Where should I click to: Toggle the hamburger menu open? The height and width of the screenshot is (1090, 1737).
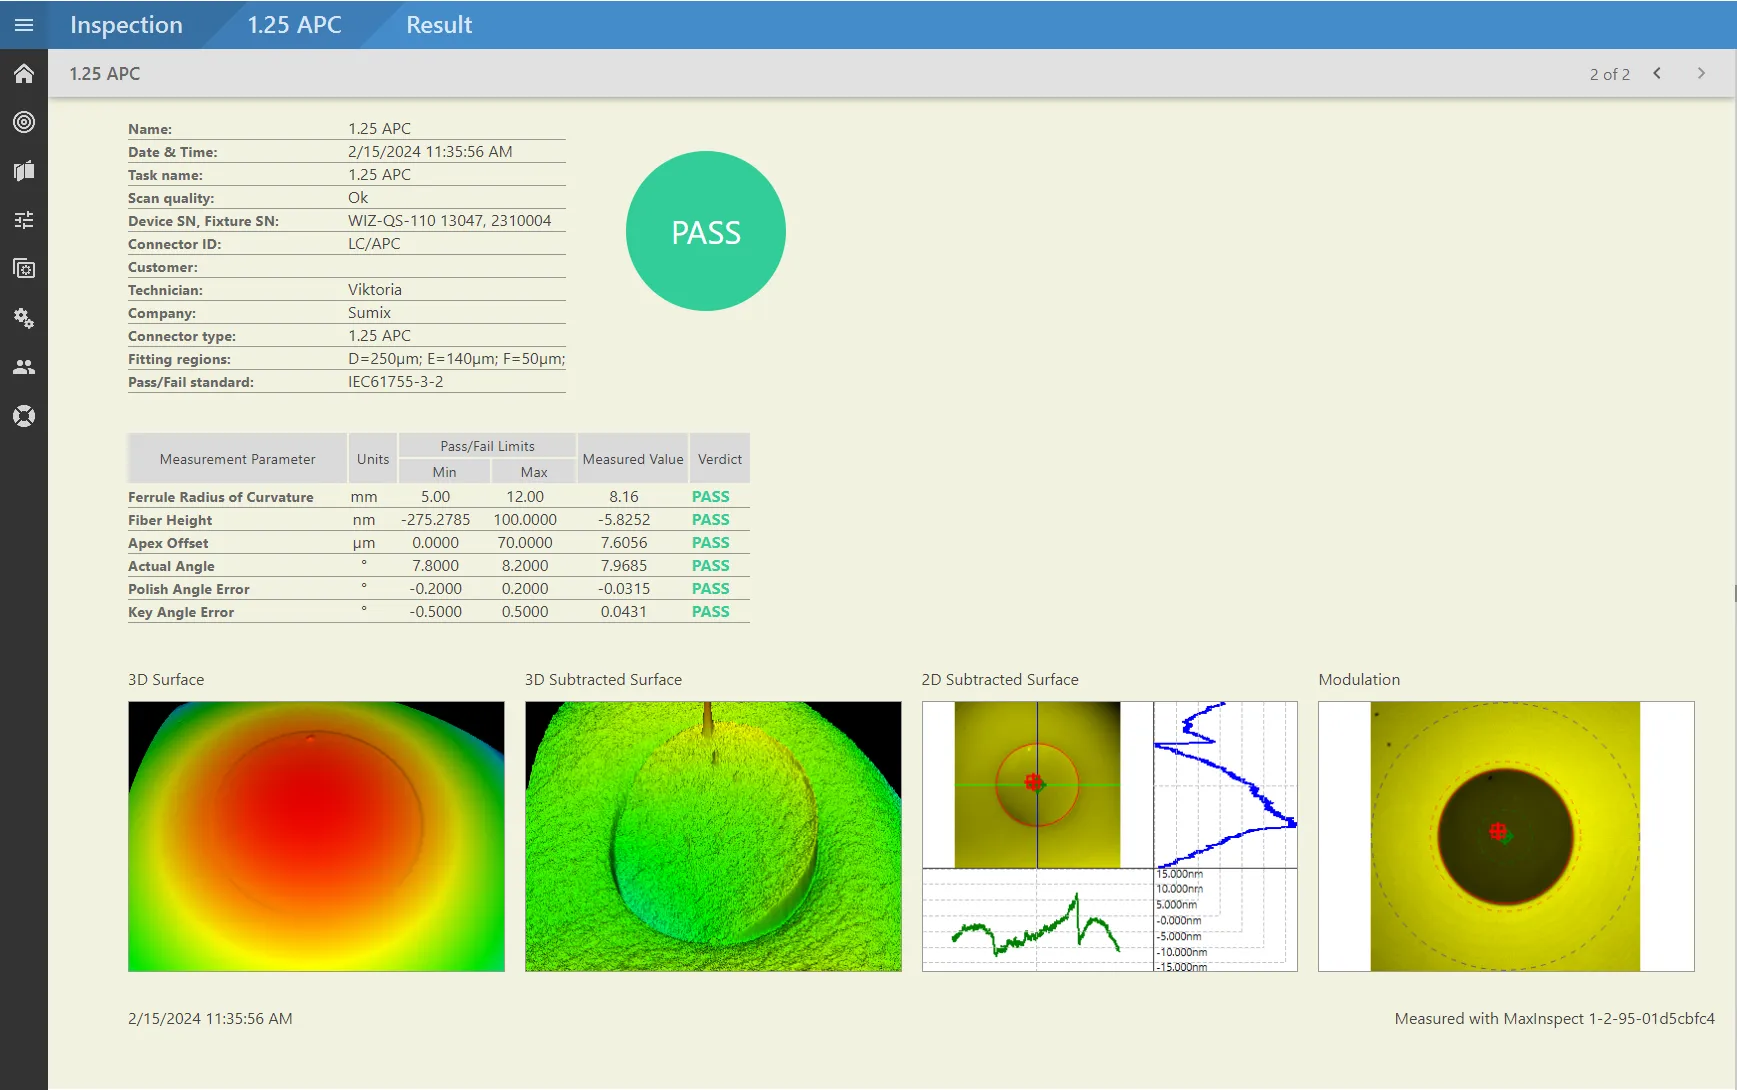24,25
